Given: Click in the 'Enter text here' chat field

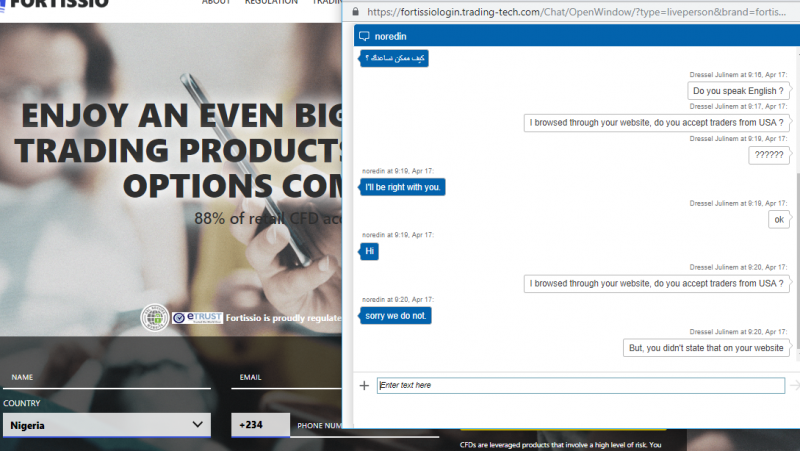Looking at the screenshot, I should [x=581, y=385].
